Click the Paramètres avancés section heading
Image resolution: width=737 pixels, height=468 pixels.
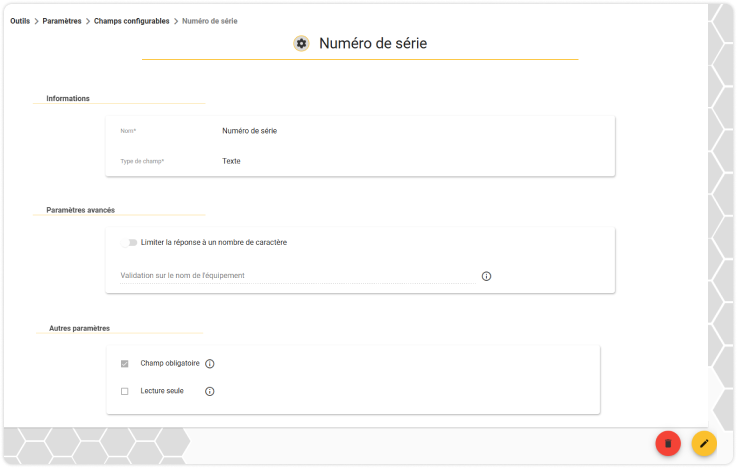(80, 210)
